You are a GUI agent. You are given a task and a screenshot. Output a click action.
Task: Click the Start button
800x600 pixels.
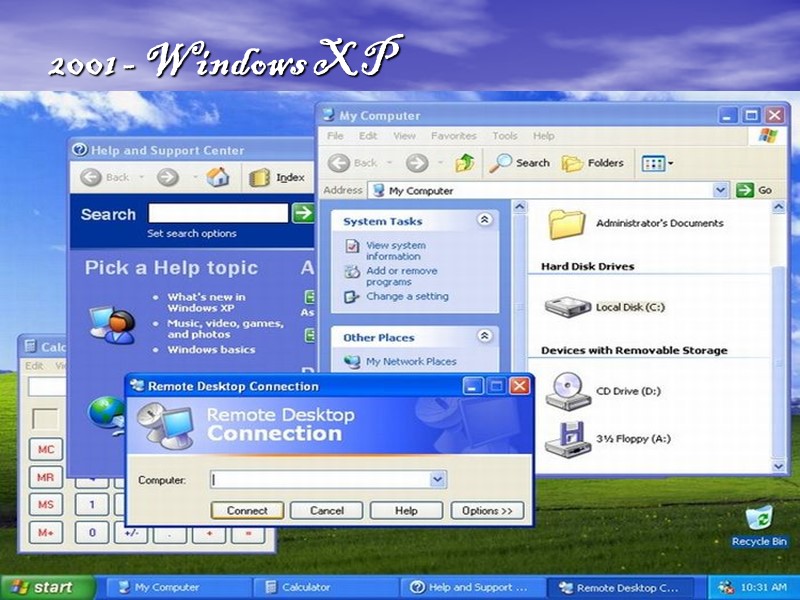(x=48, y=587)
